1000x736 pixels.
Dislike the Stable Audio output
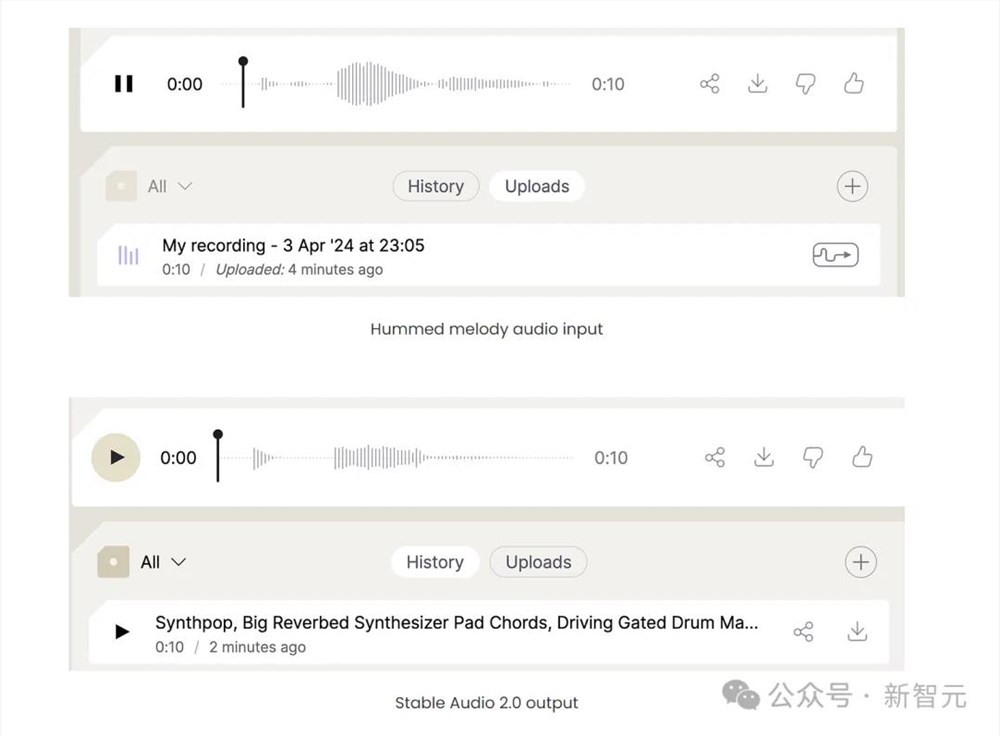click(813, 458)
